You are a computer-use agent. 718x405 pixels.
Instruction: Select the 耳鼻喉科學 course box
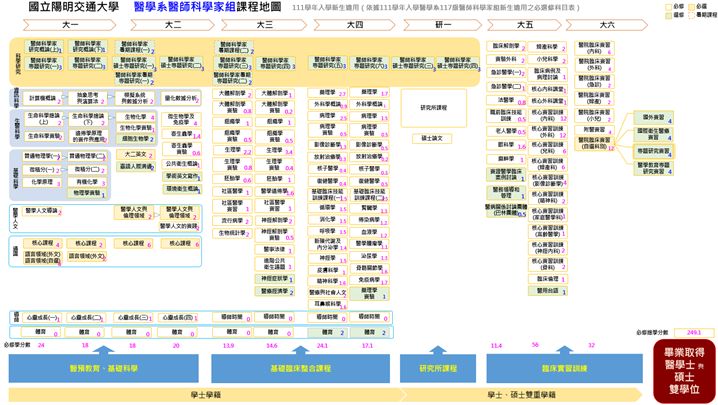coord(327,304)
